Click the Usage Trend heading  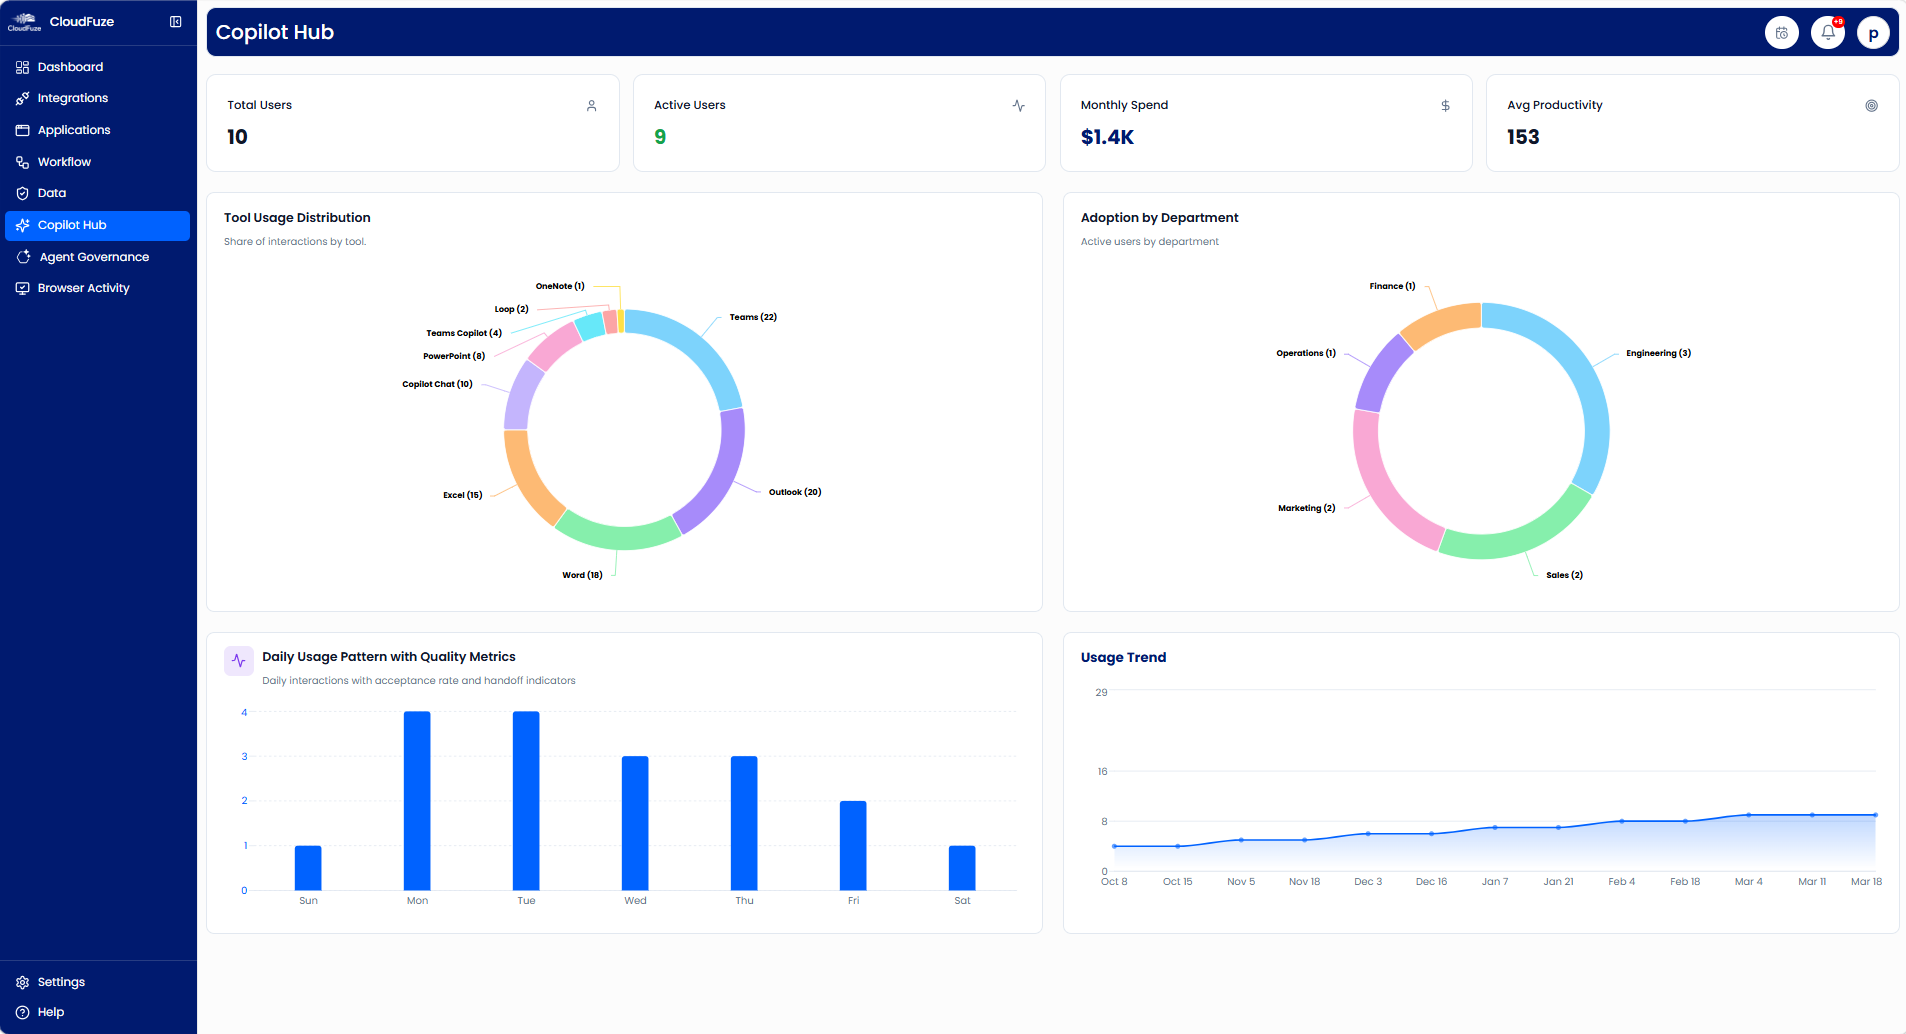click(1123, 657)
